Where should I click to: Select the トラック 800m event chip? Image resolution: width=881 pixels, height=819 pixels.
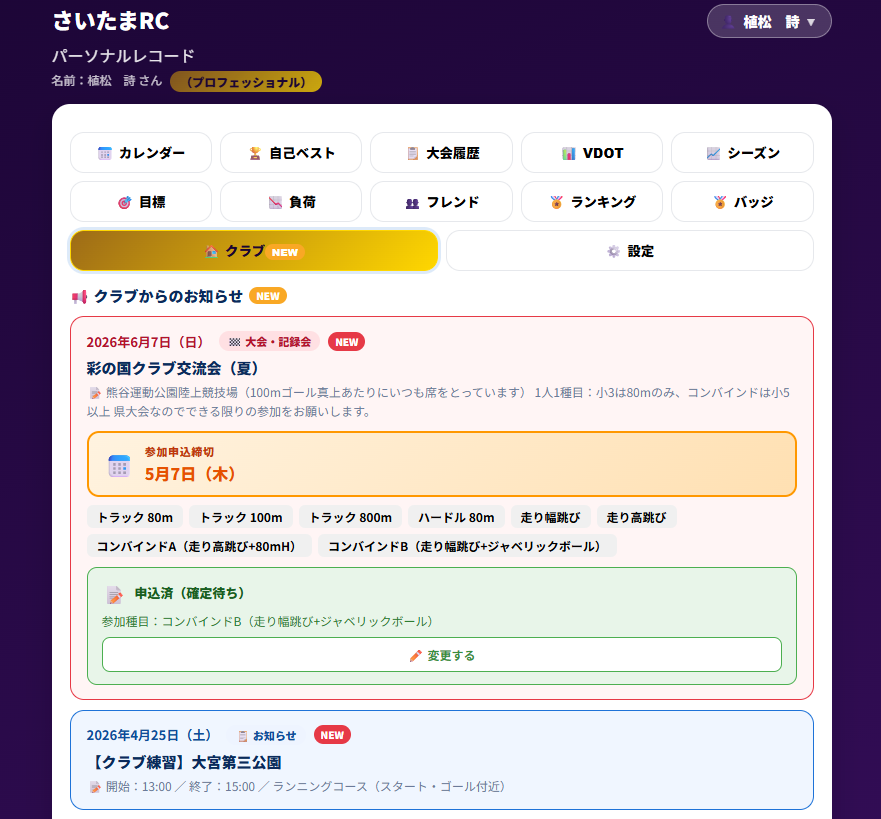[351, 517]
